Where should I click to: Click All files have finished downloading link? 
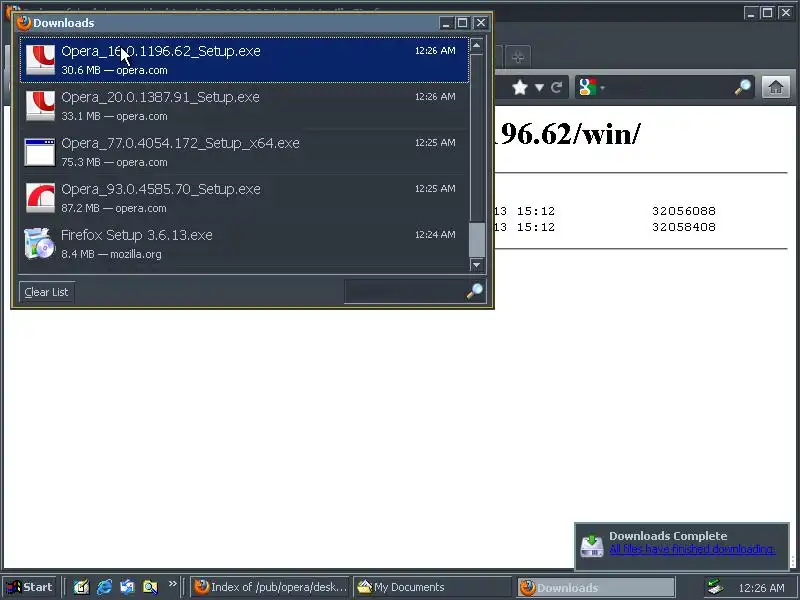(x=692, y=549)
